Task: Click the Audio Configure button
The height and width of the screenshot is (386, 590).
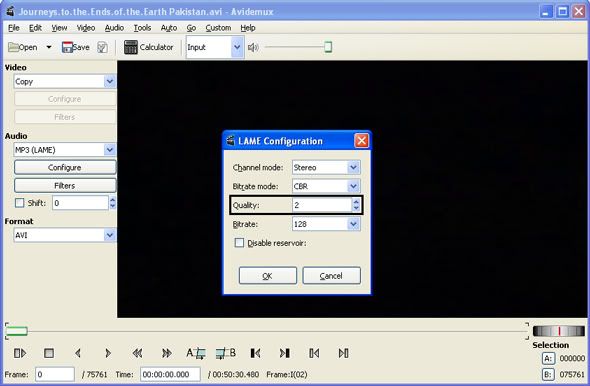Action: (65, 167)
